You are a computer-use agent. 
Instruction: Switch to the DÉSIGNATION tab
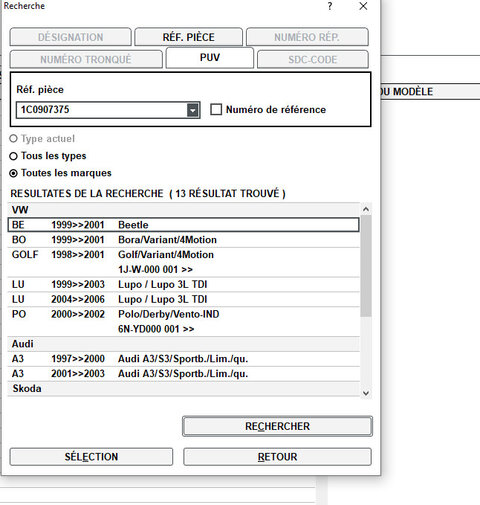(70, 37)
